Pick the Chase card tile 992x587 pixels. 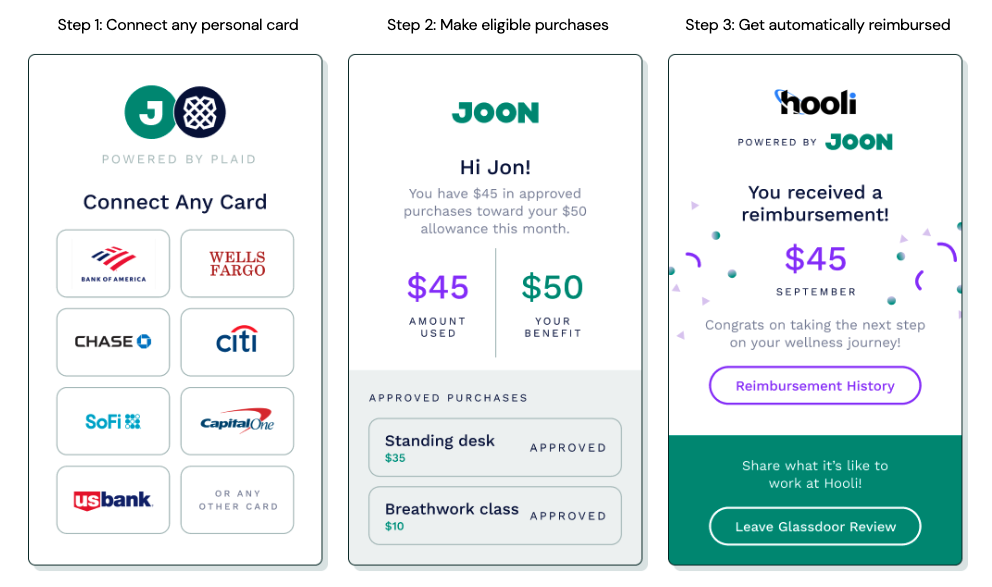point(113,342)
